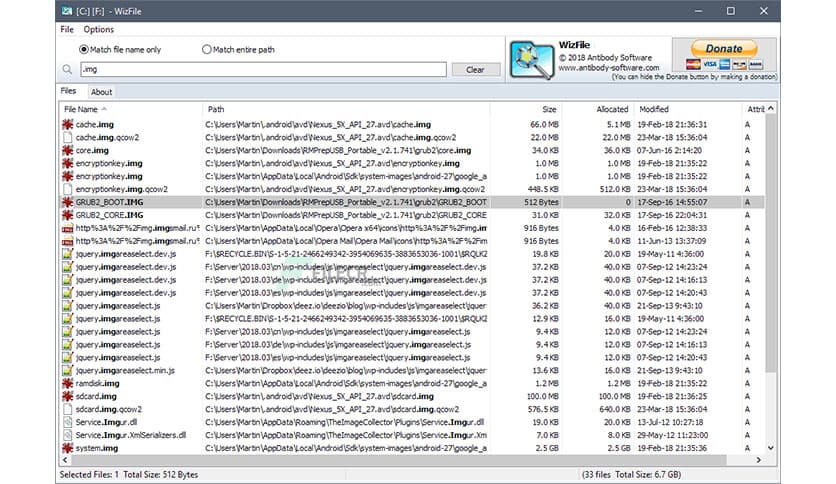
Task: Select the core.img file name
Action: pos(92,150)
